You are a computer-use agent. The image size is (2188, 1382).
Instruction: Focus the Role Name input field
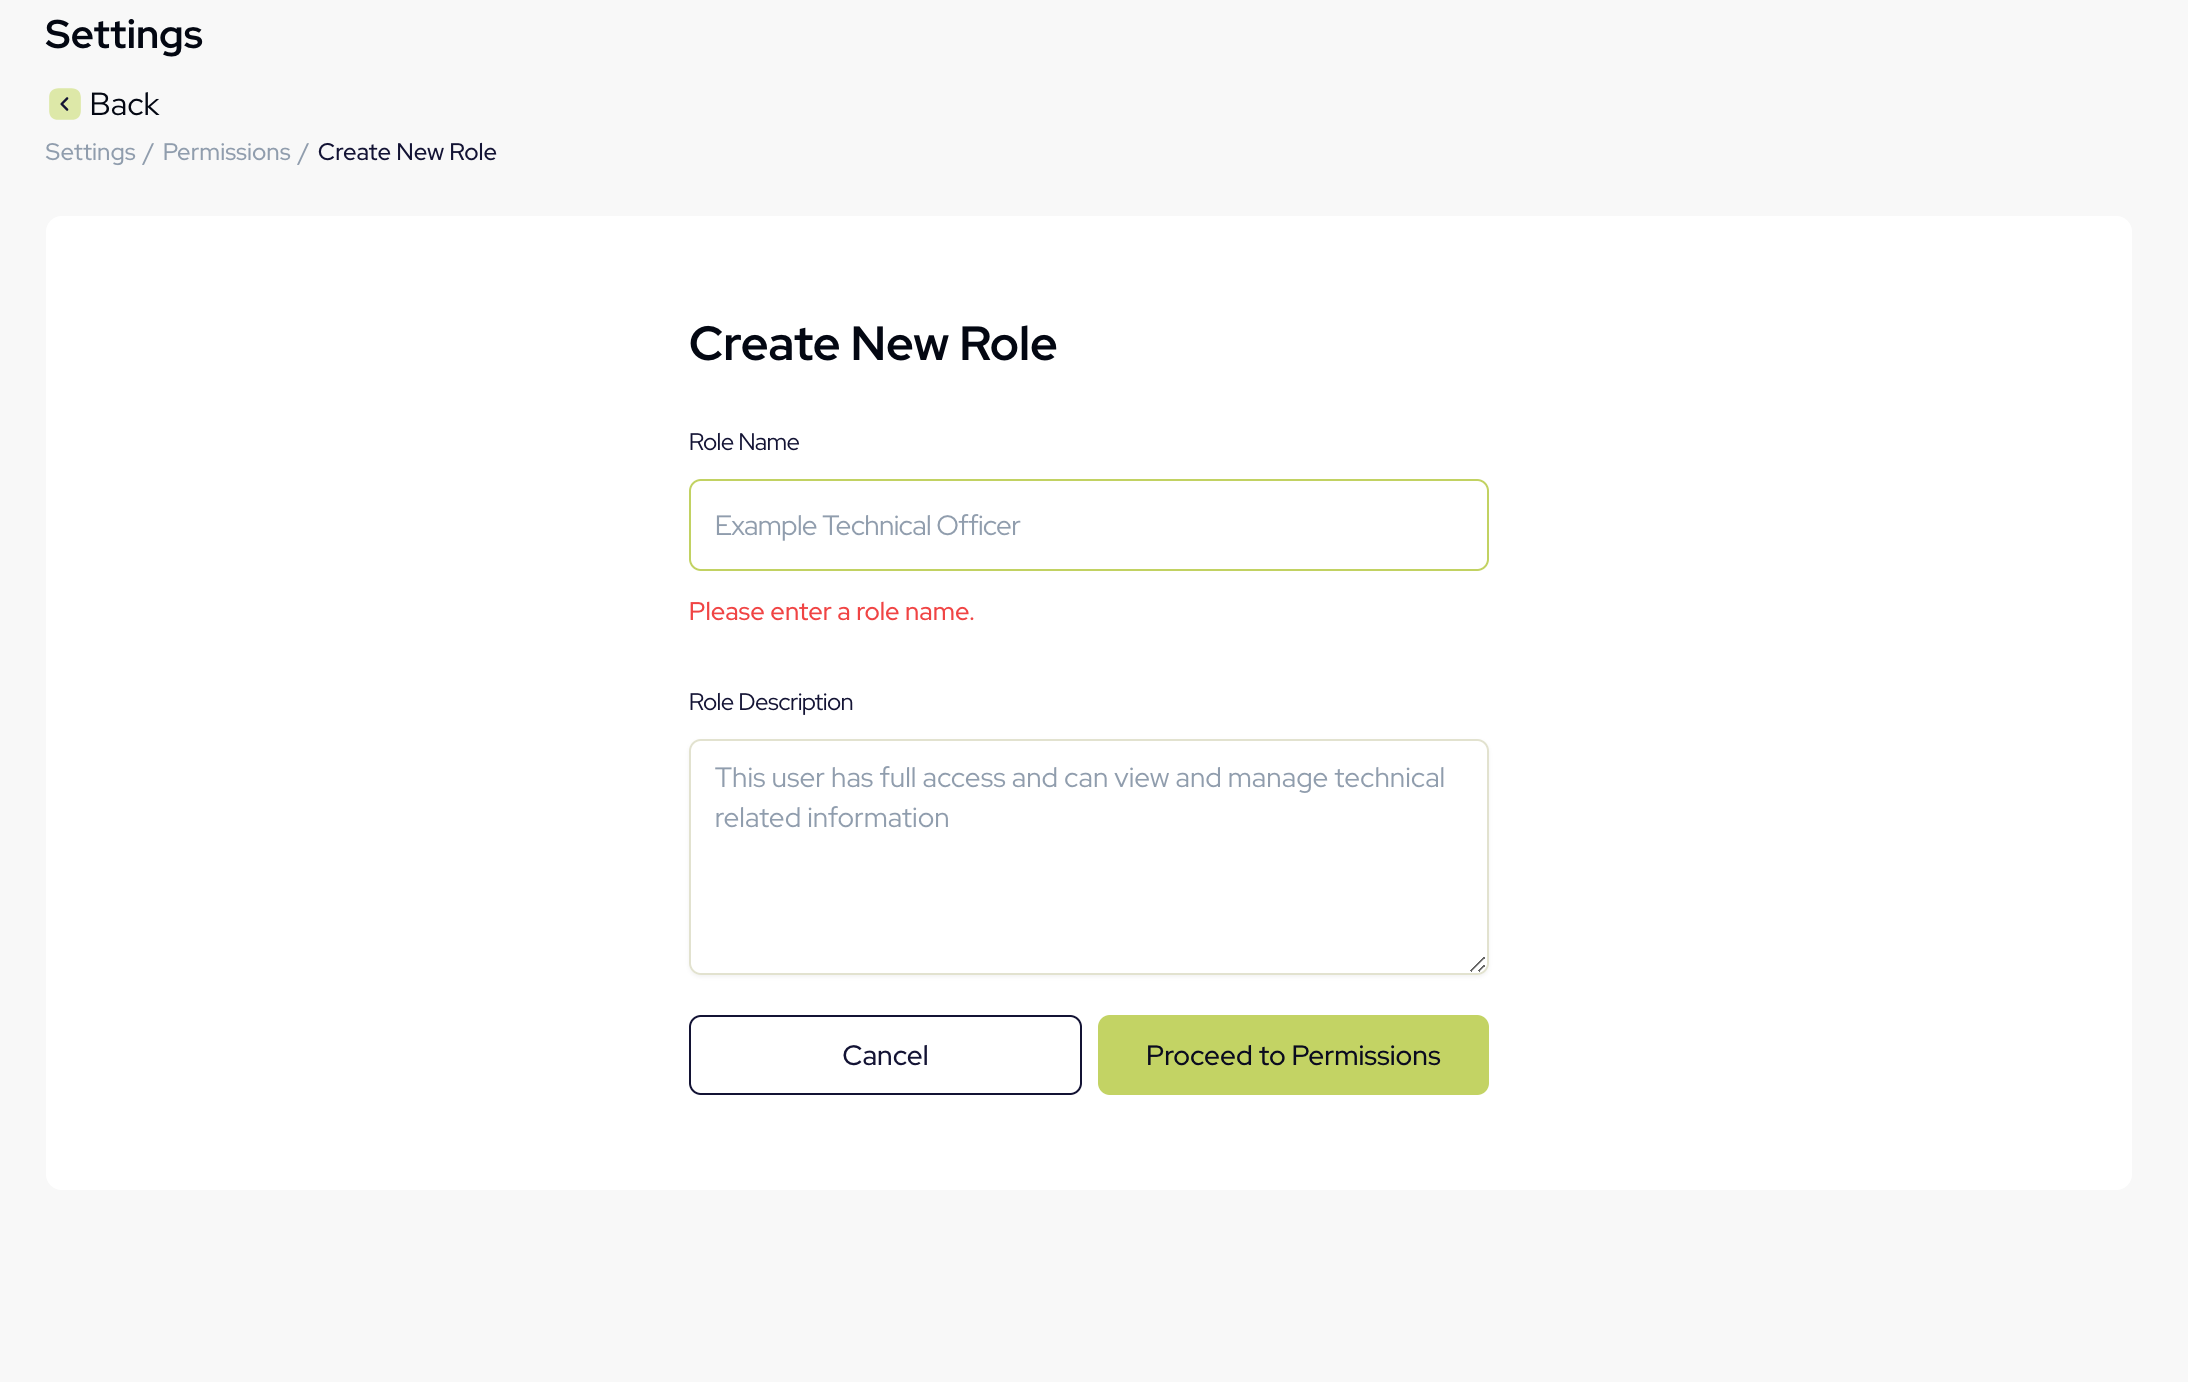coord(1088,524)
